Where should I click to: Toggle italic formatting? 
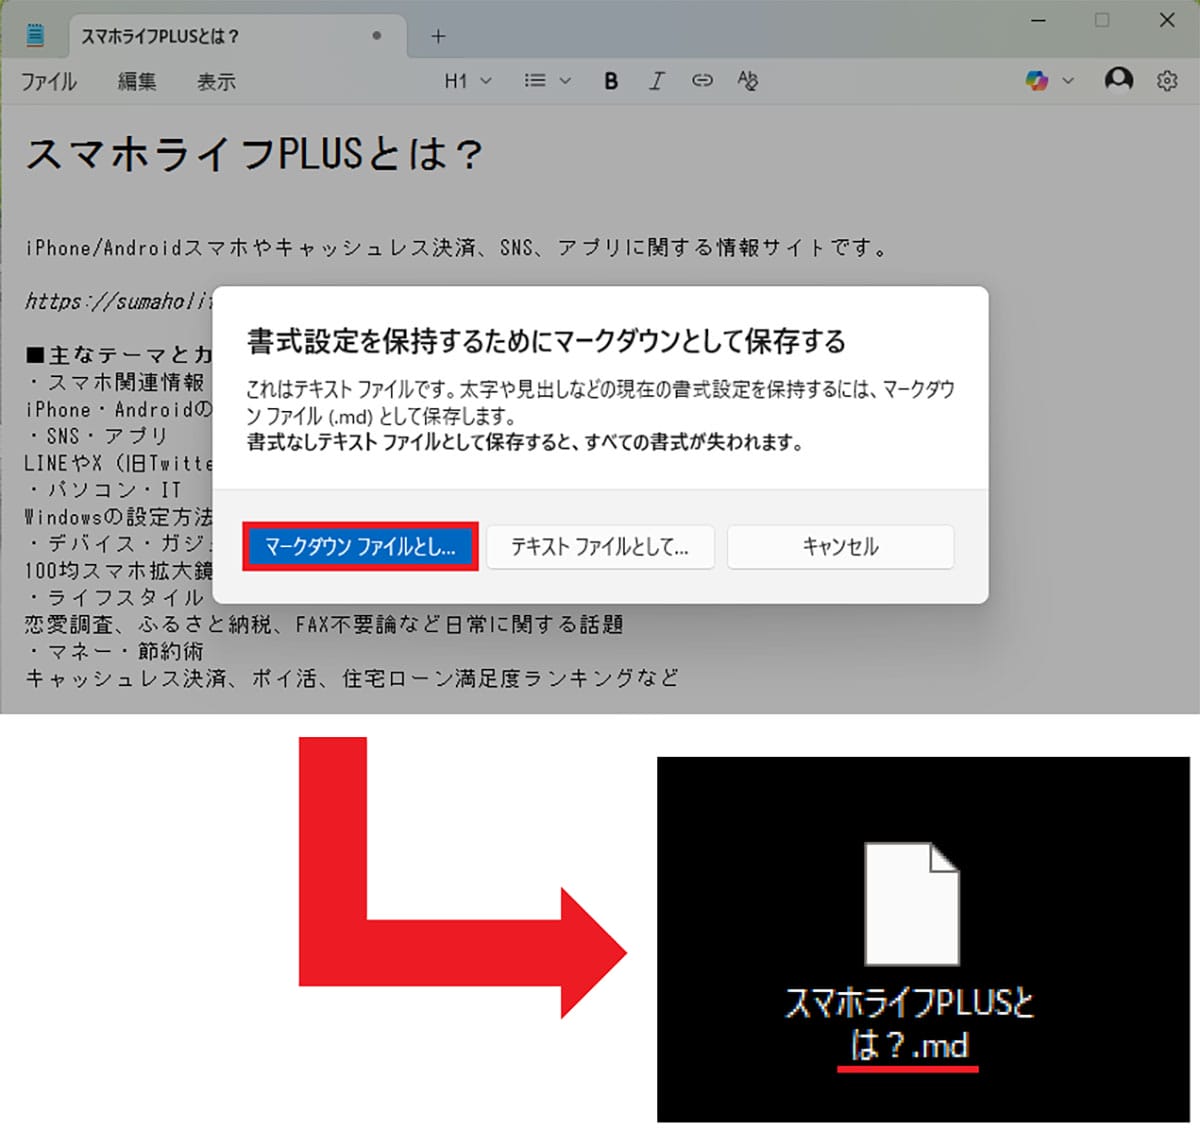pos(656,81)
